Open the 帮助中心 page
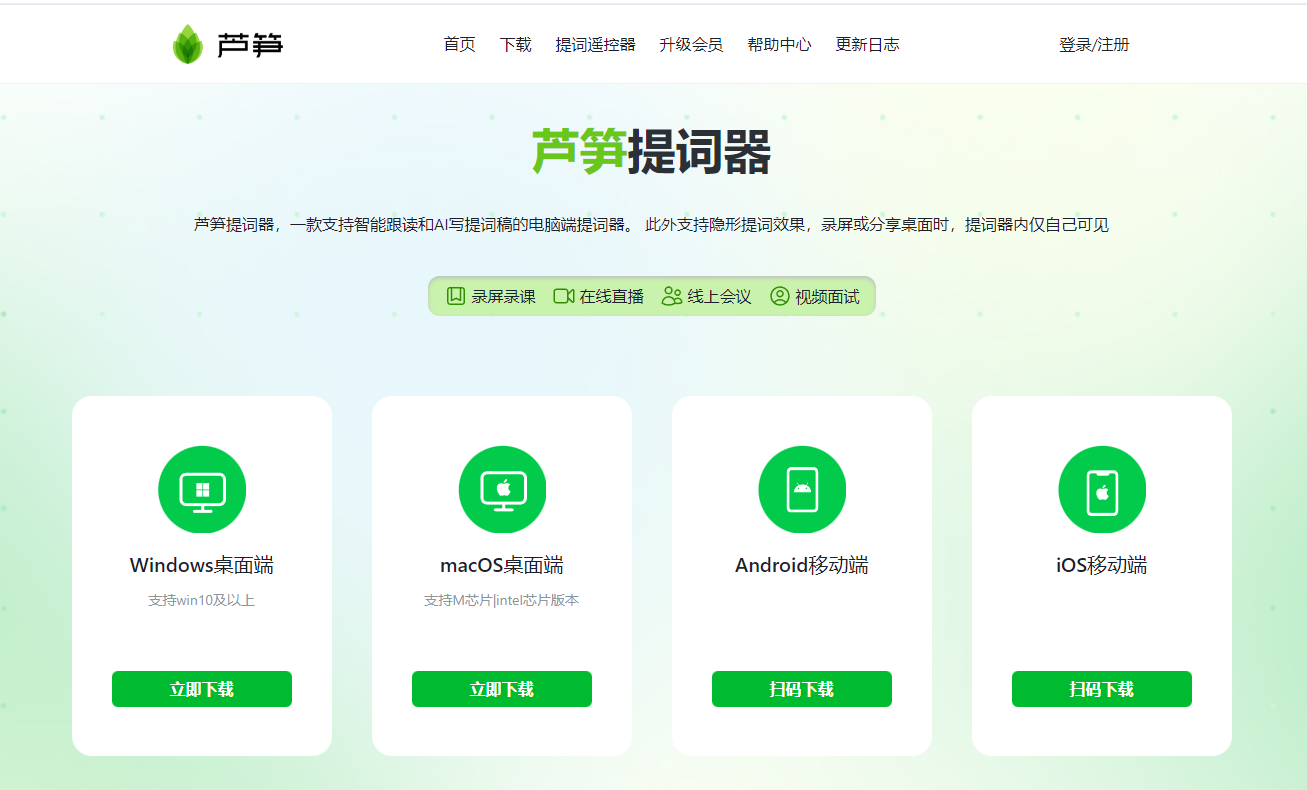Screen dimensions: 1307x790 (x=779, y=44)
